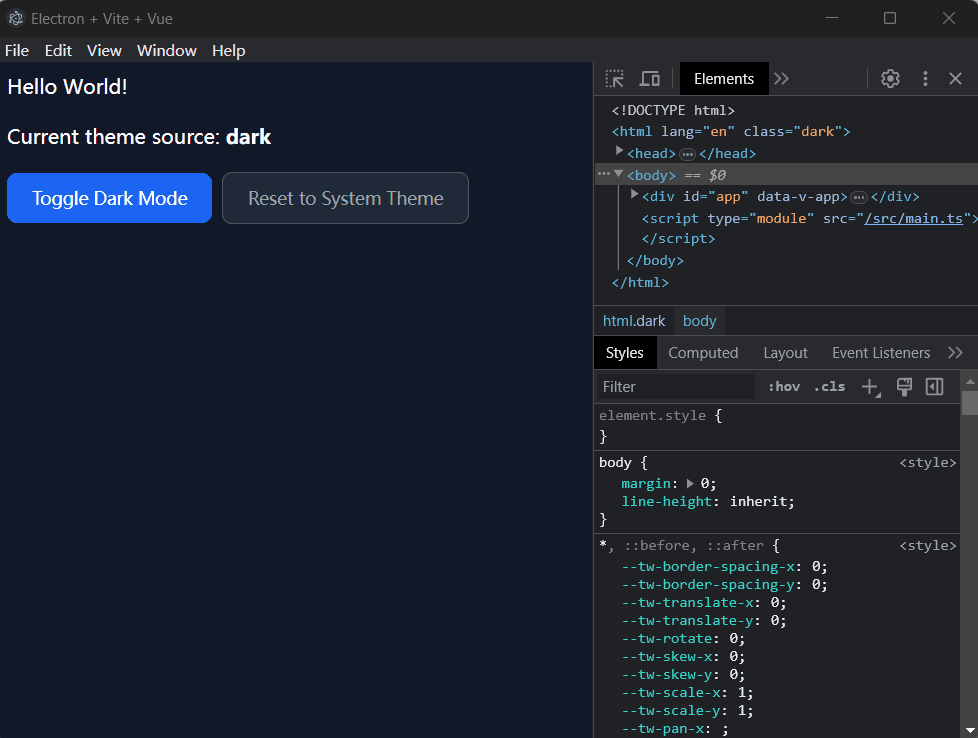Toggle the device toolbar icon

(x=650, y=79)
